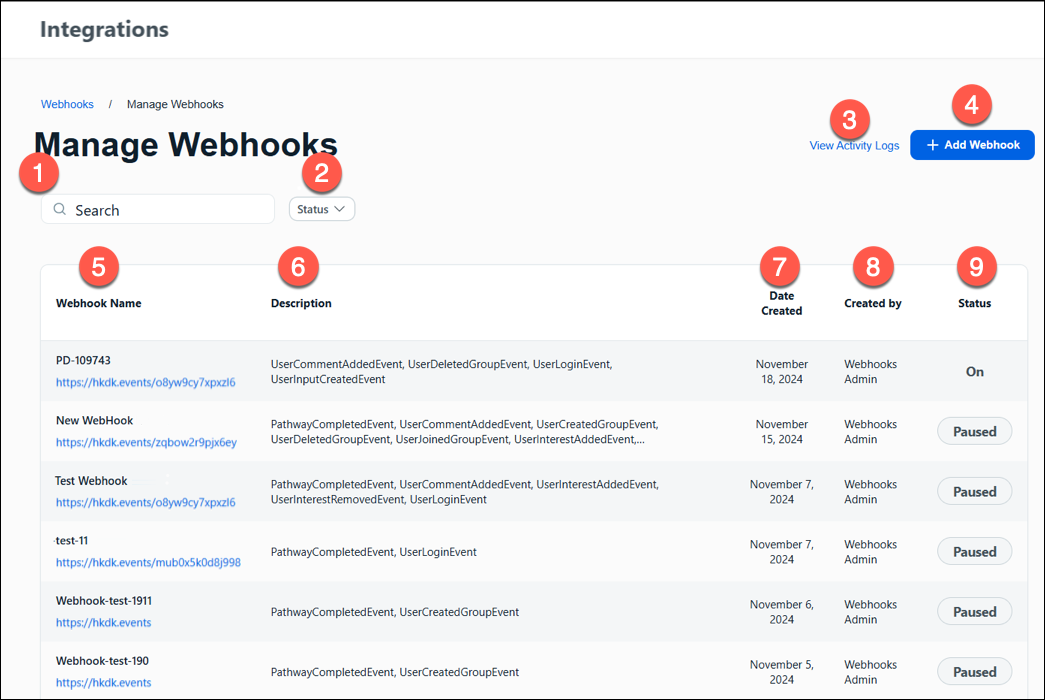The image size is (1045, 700).
Task: Click View Activity Logs
Action: [853, 144]
